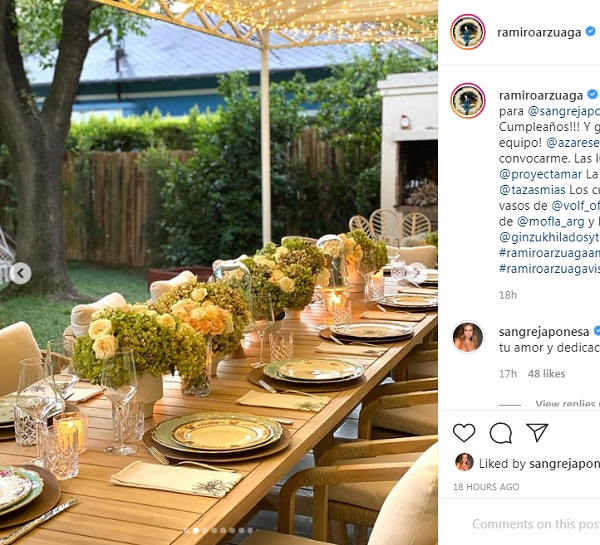Open the ramiroarzuaga profile picture in the header

click(468, 32)
